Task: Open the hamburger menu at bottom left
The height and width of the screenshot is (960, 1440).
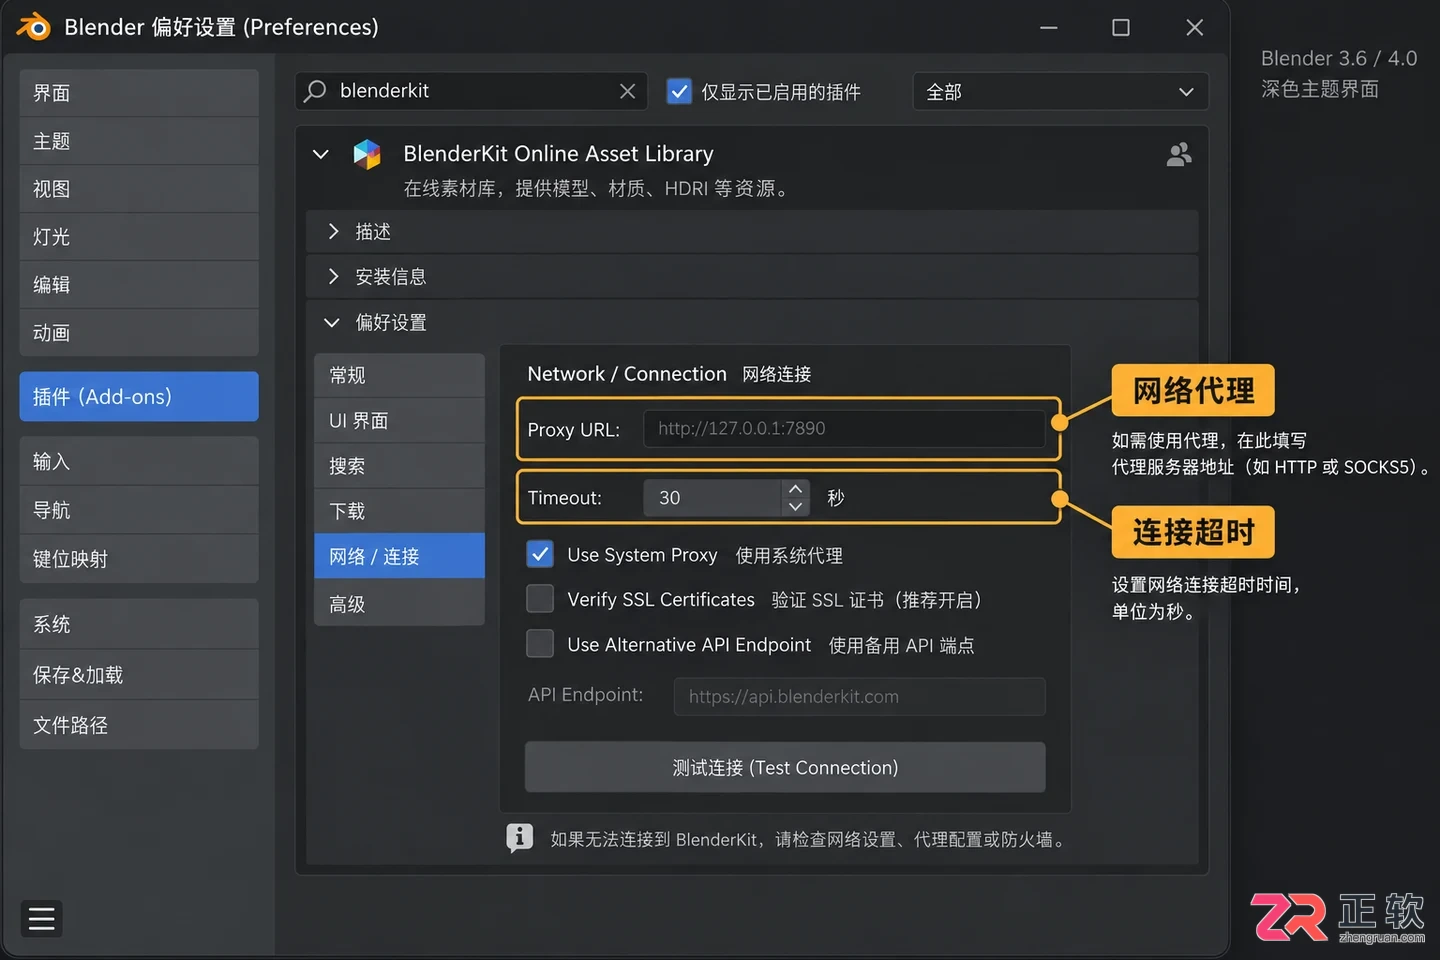Action: coord(42,918)
